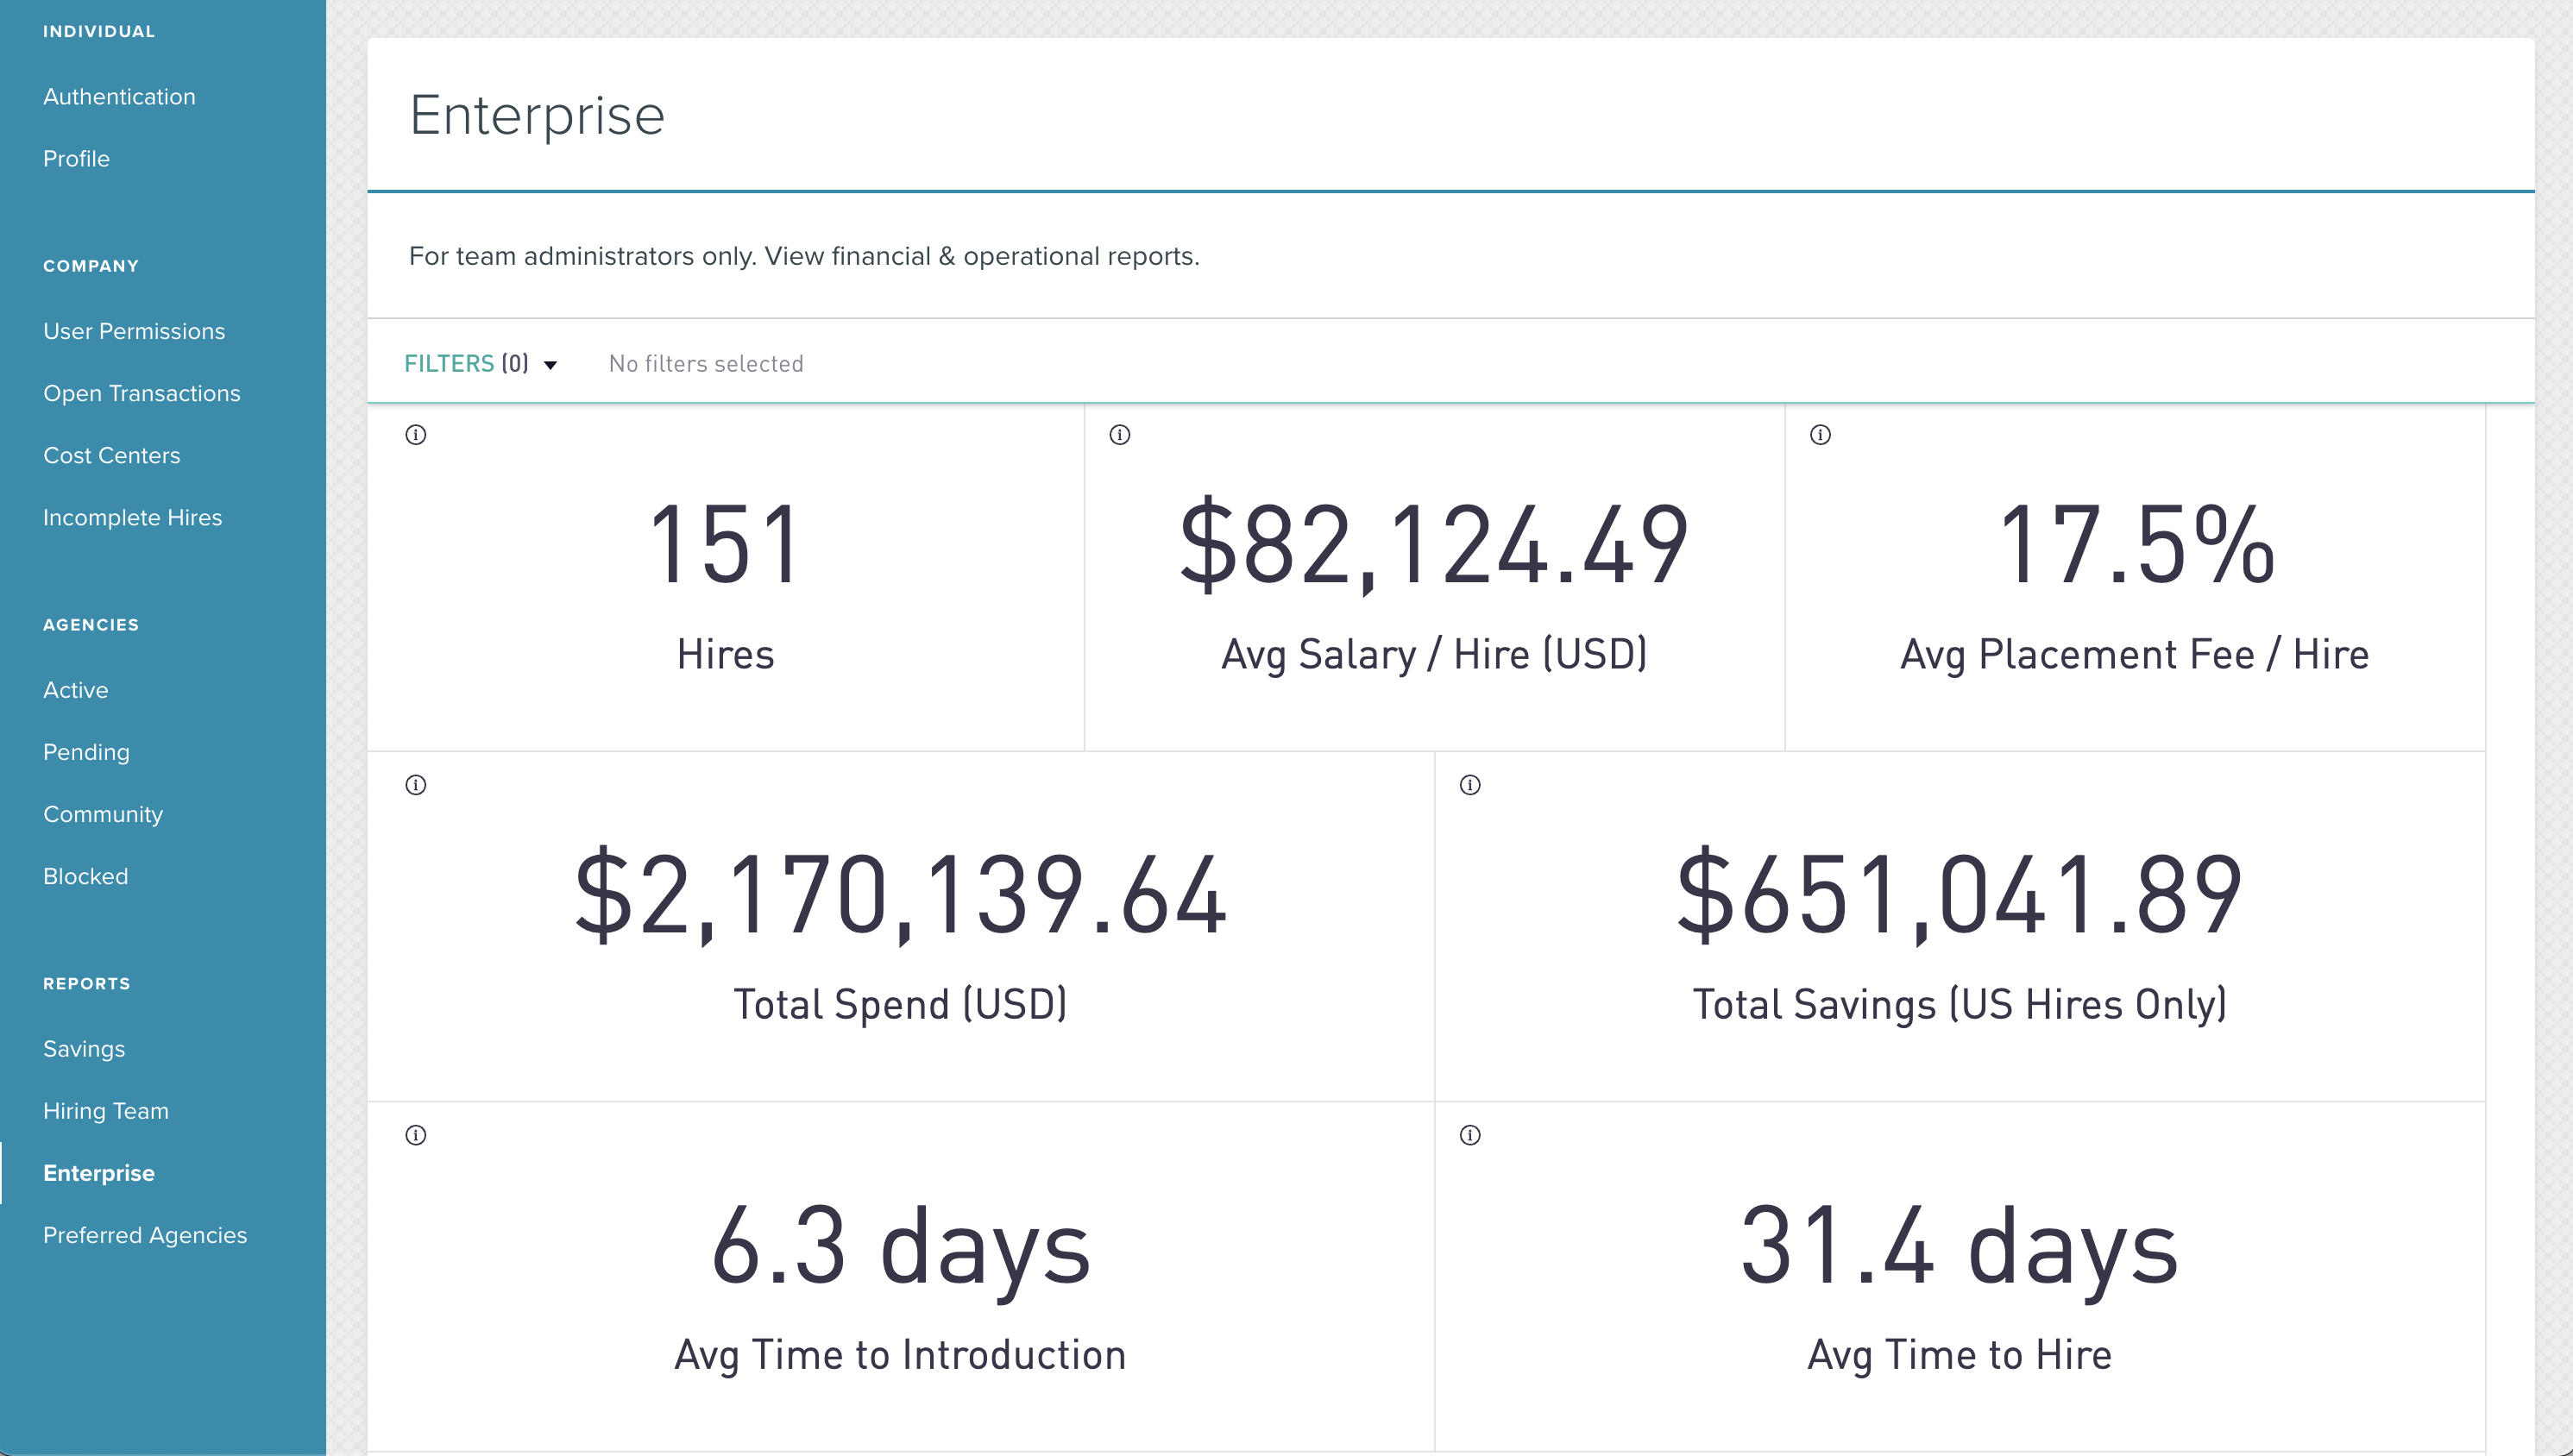Open Hiring Team report

point(105,1111)
